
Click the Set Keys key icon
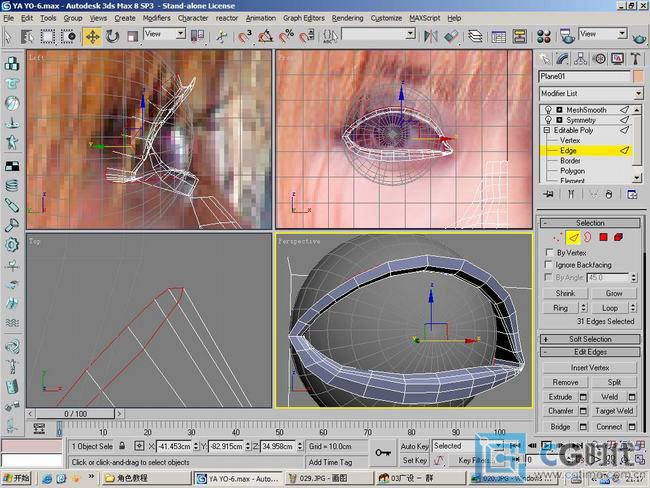[383, 453]
